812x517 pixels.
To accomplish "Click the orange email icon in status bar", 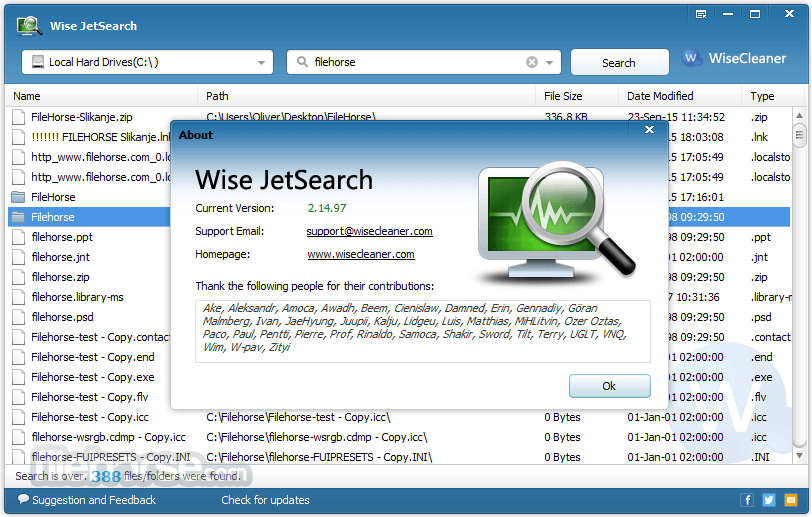I will [x=790, y=500].
